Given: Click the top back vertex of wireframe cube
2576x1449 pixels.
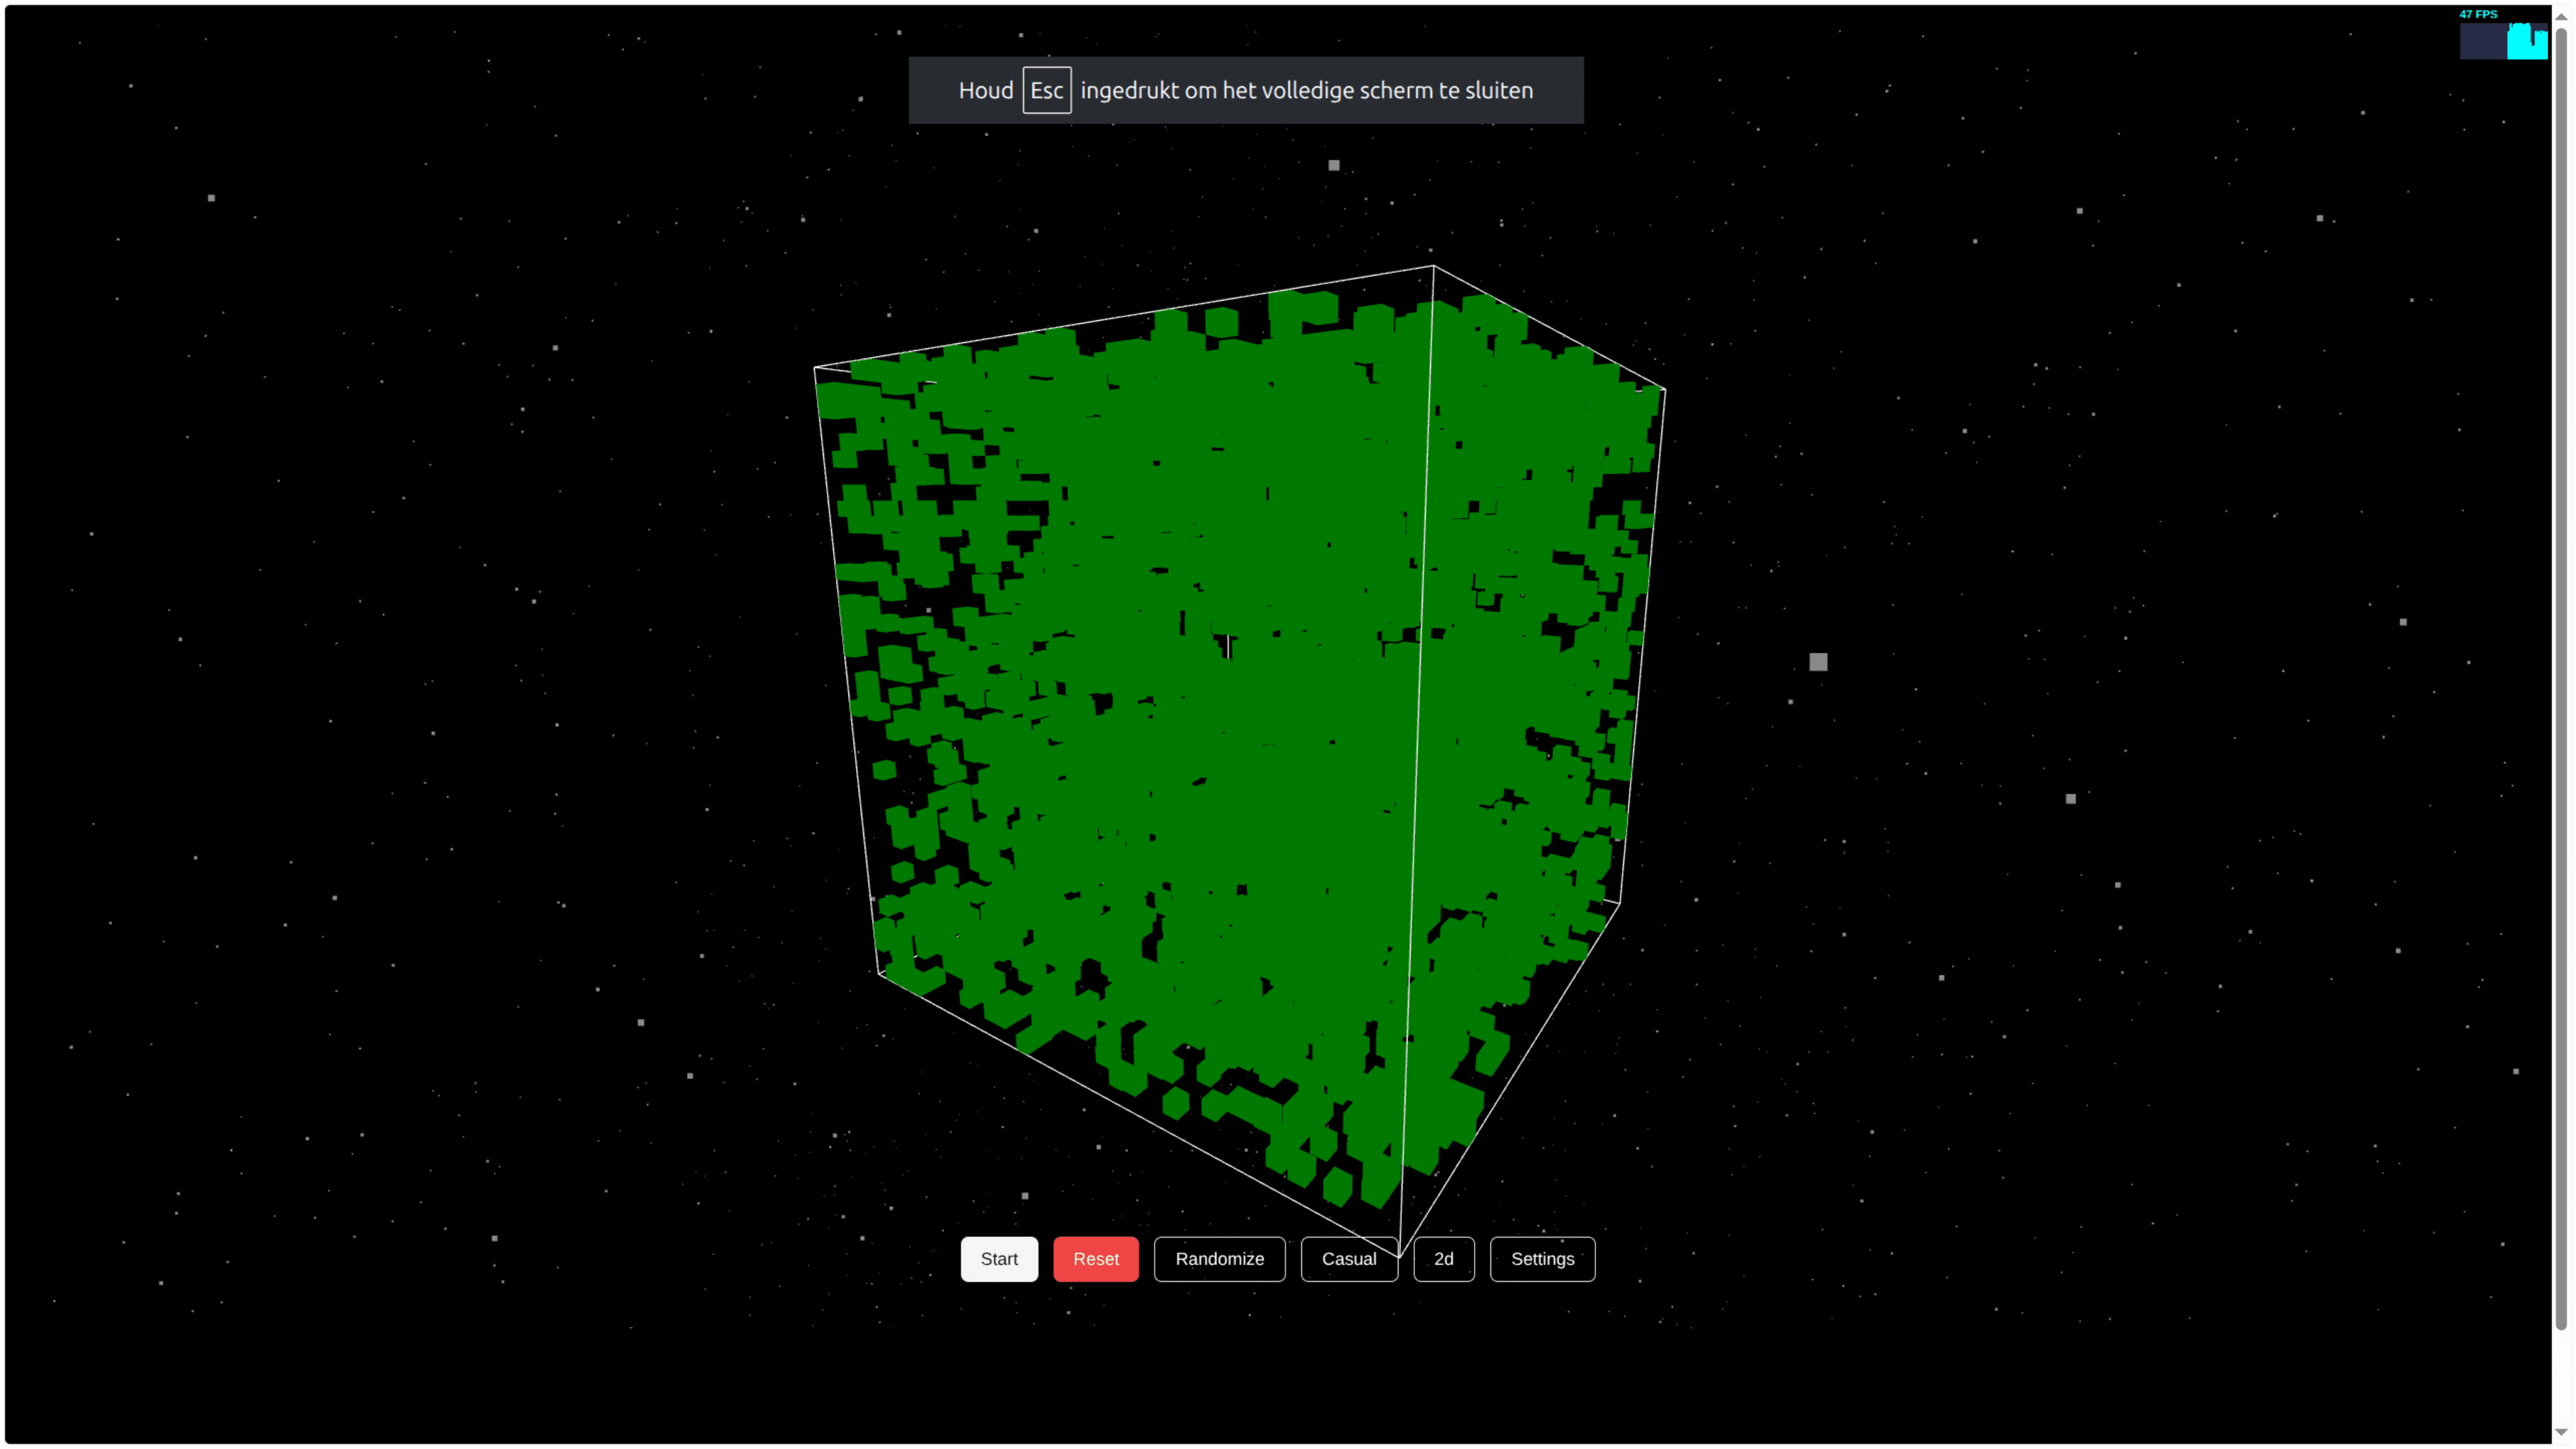Looking at the screenshot, I should point(1433,266).
